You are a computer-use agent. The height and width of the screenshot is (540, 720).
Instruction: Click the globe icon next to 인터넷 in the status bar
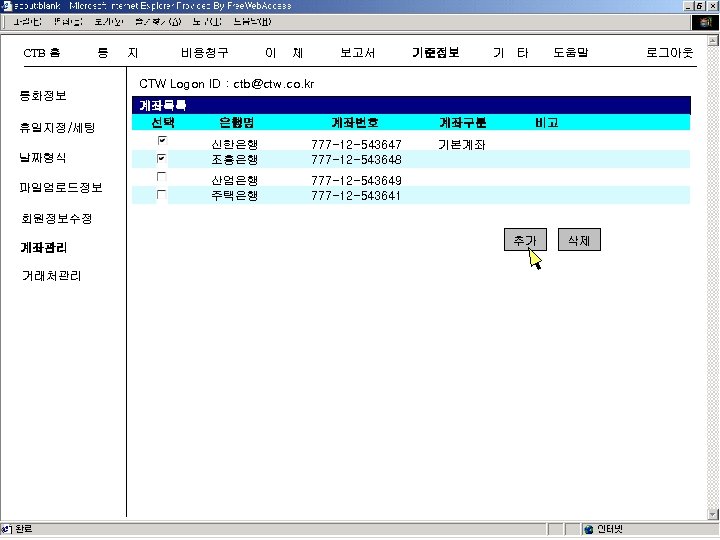[x=588, y=529]
